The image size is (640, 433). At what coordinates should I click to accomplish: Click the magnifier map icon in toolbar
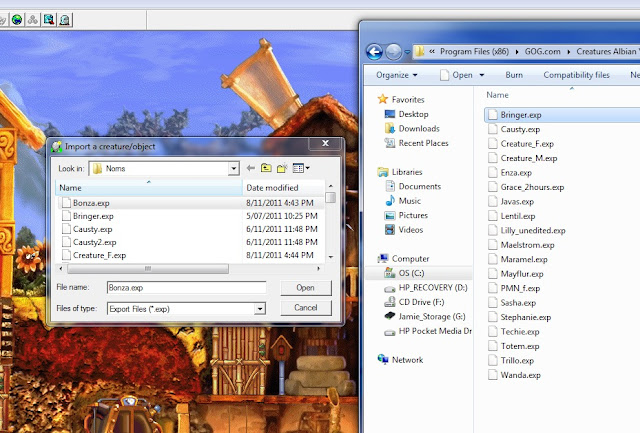(49, 20)
